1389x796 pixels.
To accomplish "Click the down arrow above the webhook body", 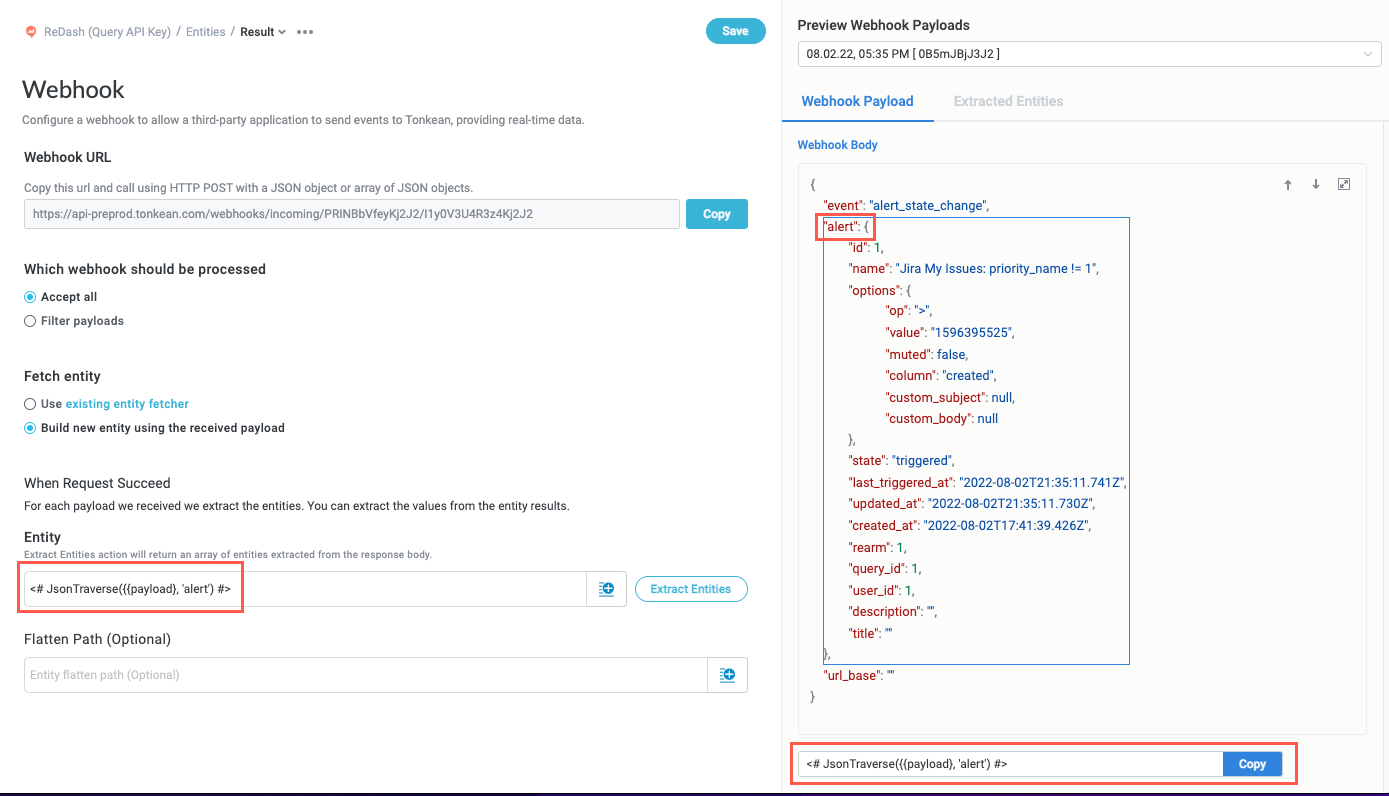I will coord(1316,184).
